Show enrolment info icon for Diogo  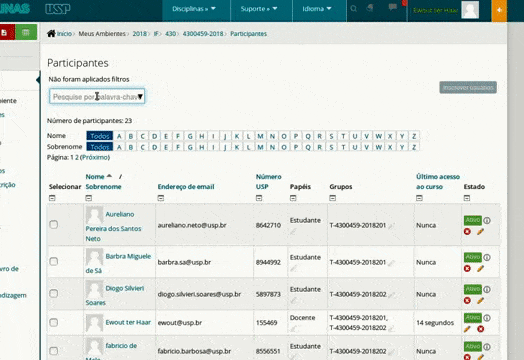click(x=487, y=289)
